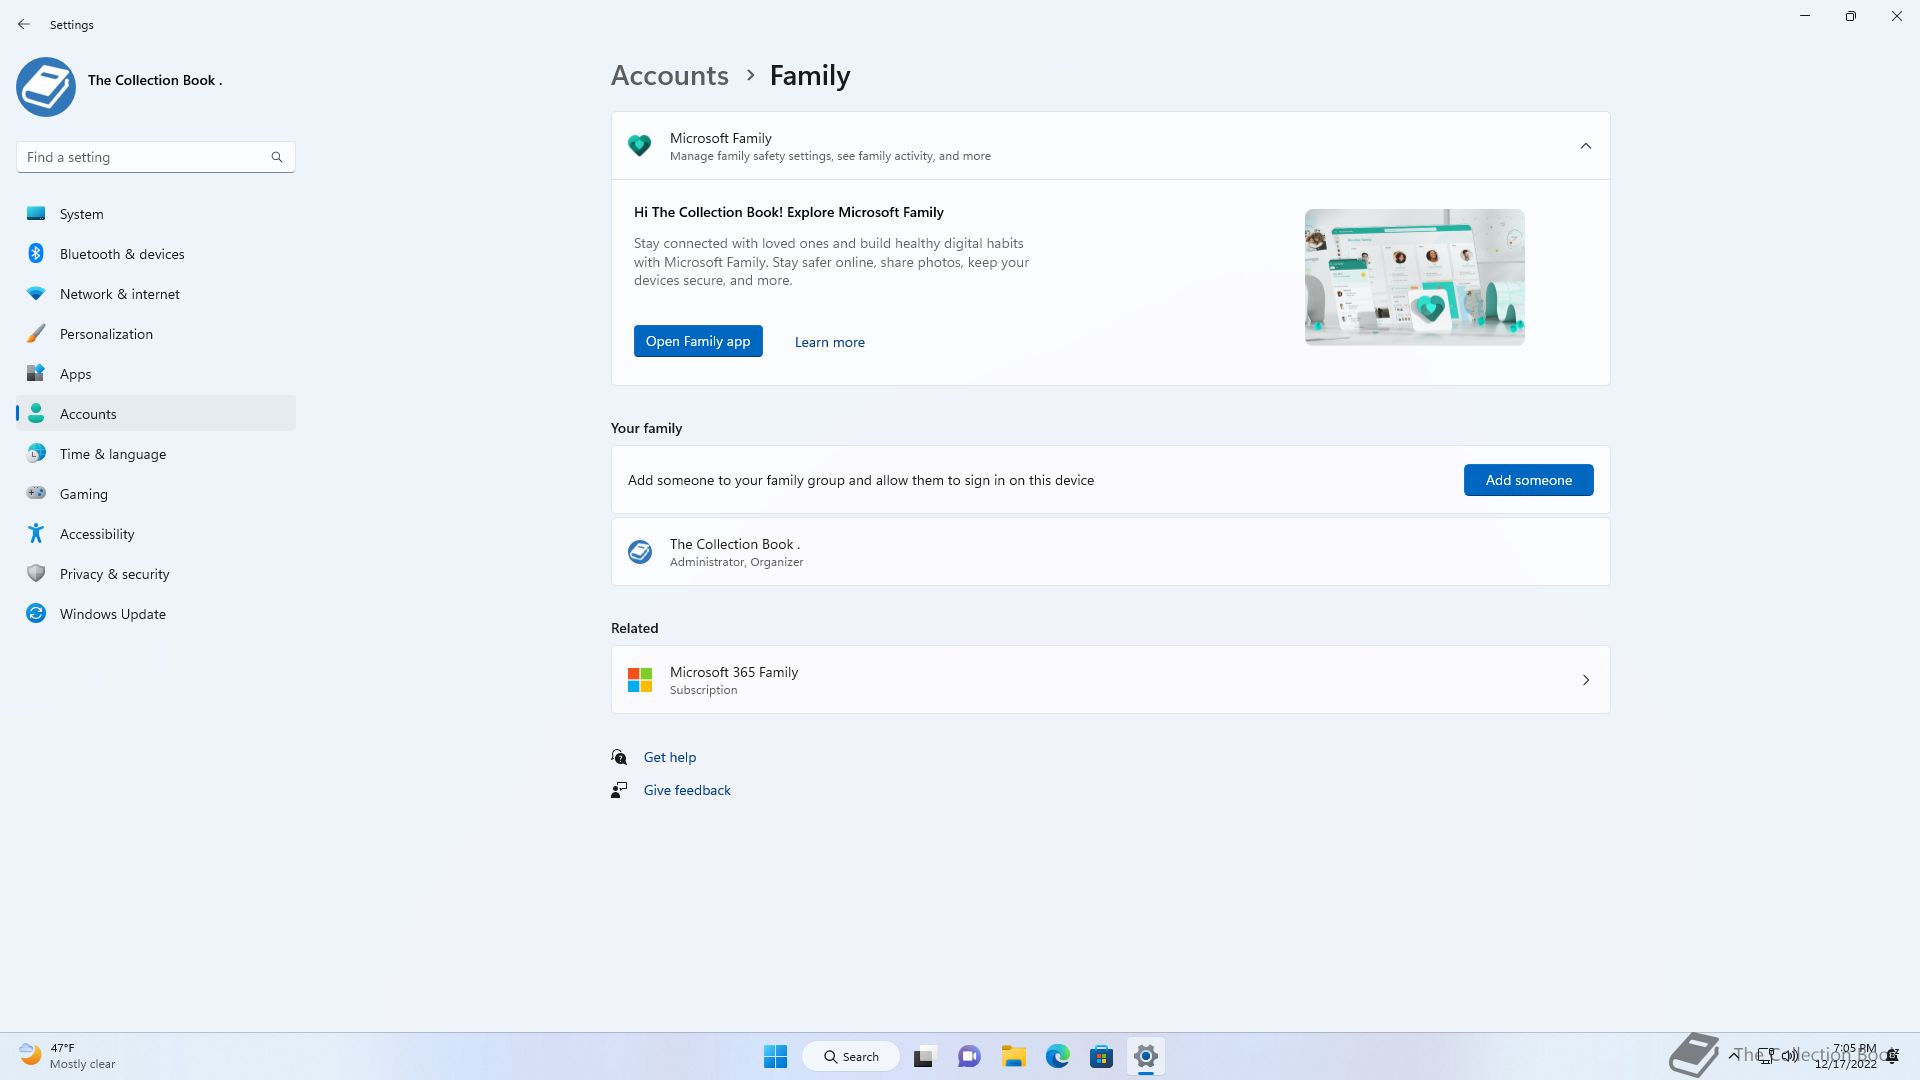Click the Personalization paintbrush icon
1920x1080 pixels.
pos(36,333)
